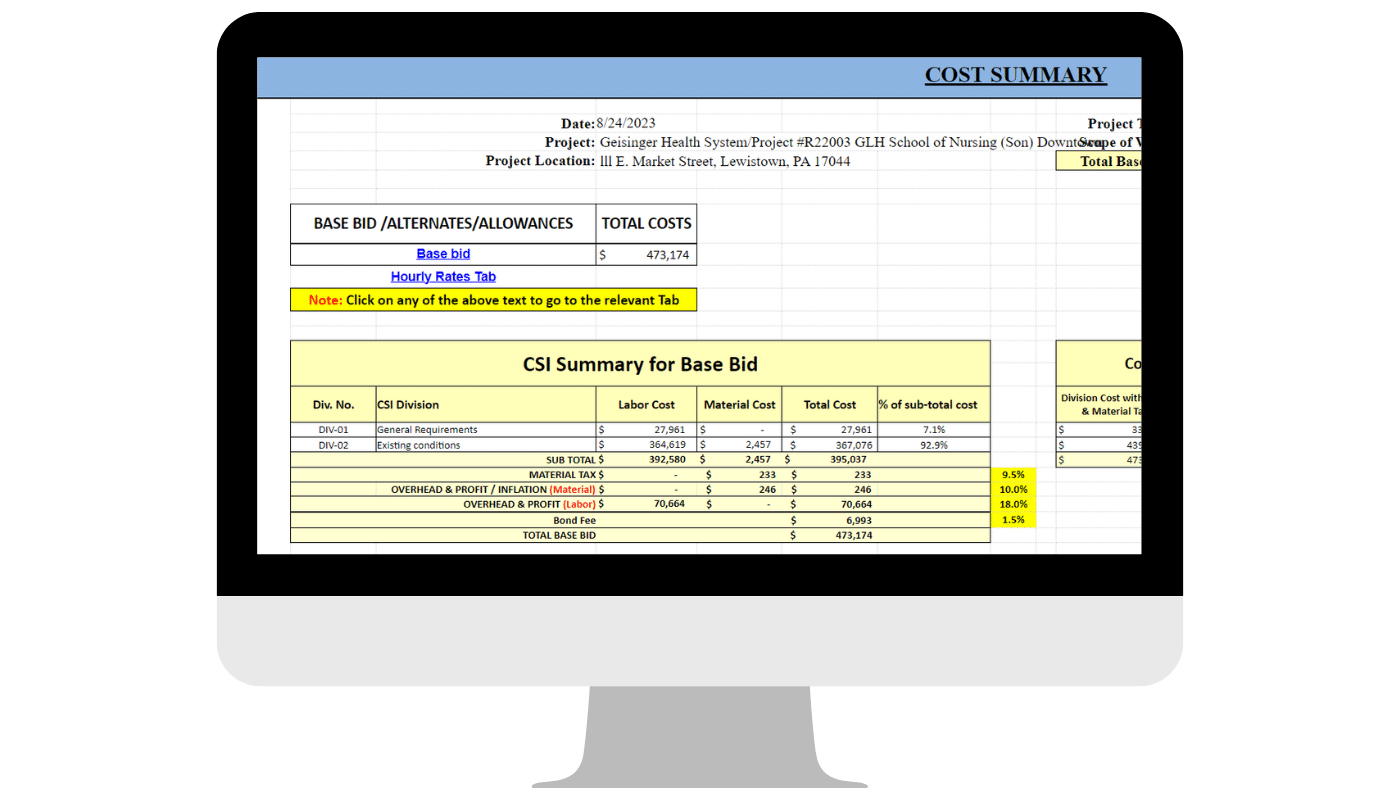This screenshot has width=1400, height=800.
Task: Click the 1.5% bond fee rate cell
Action: pyautogui.click(x=1013, y=520)
